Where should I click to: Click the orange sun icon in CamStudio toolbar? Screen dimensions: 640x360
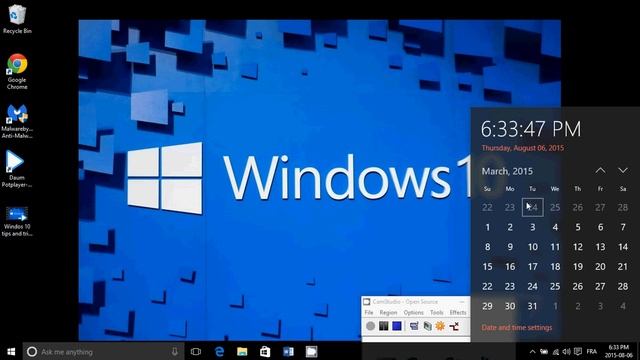440,326
